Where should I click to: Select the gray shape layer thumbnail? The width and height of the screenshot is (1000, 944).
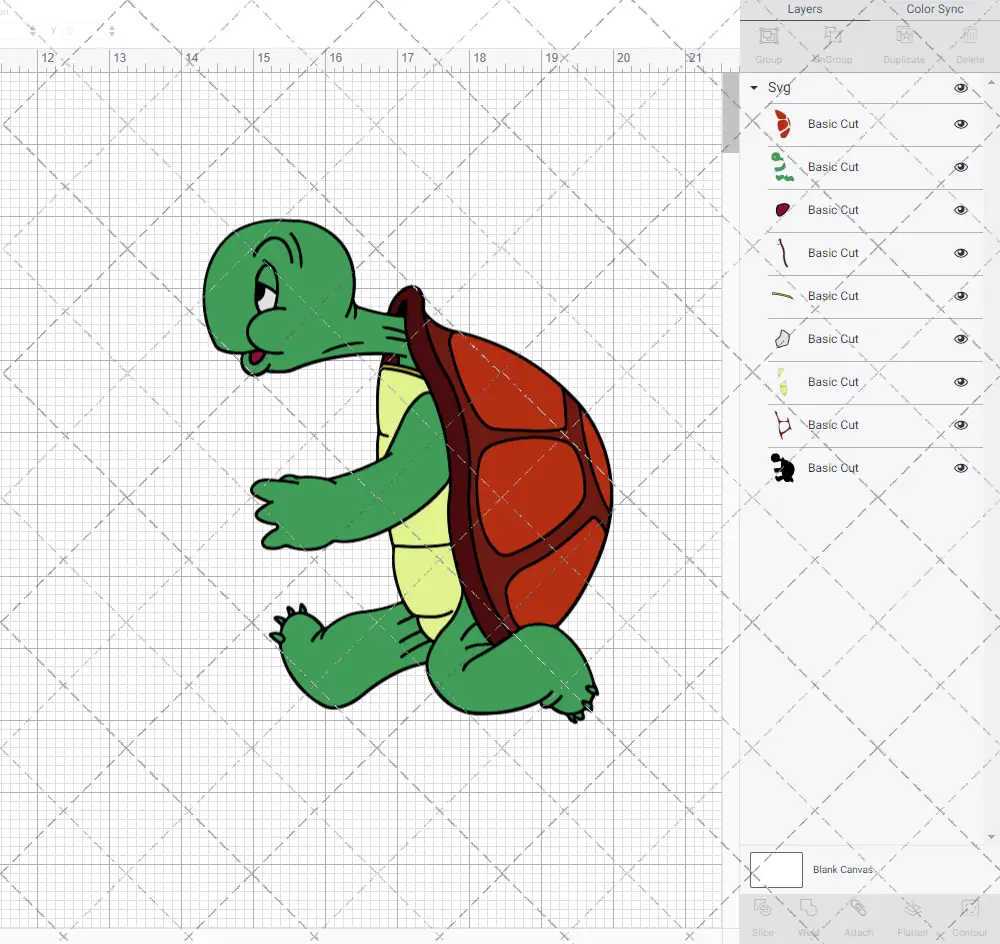(x=783, y=338)
